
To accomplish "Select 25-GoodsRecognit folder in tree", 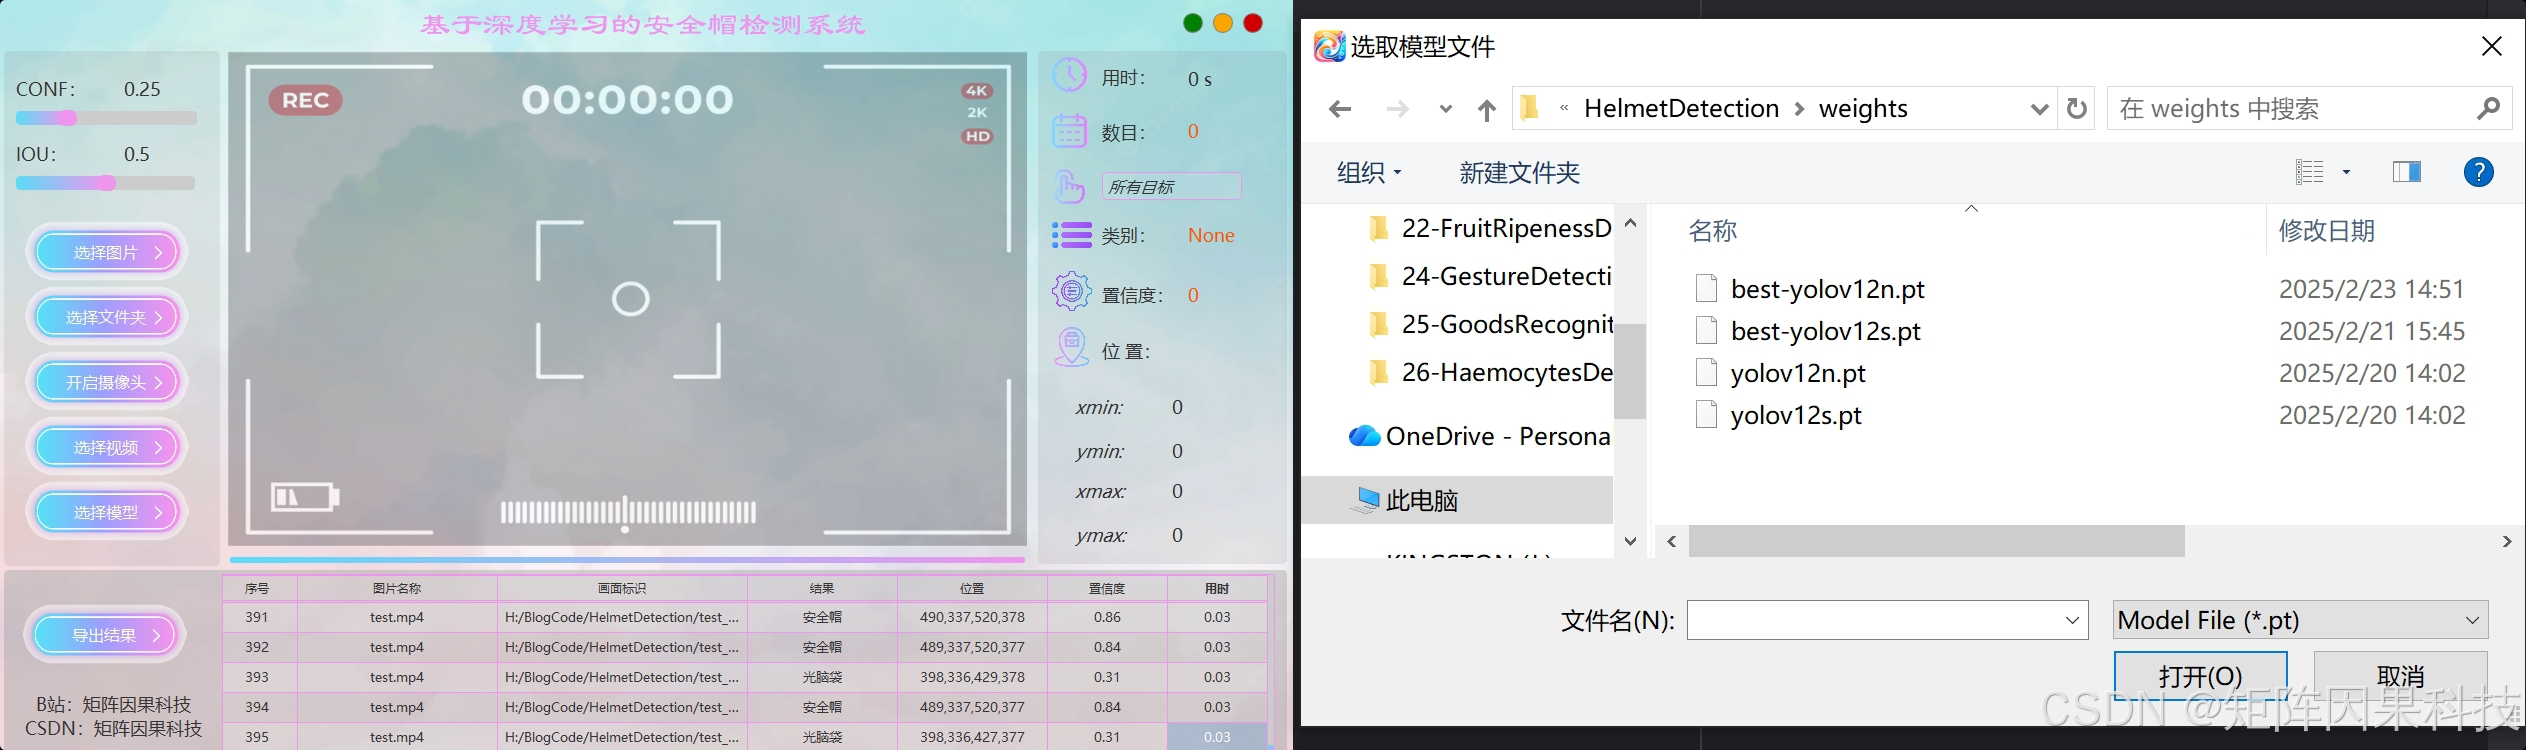I will pos(1489,324).
